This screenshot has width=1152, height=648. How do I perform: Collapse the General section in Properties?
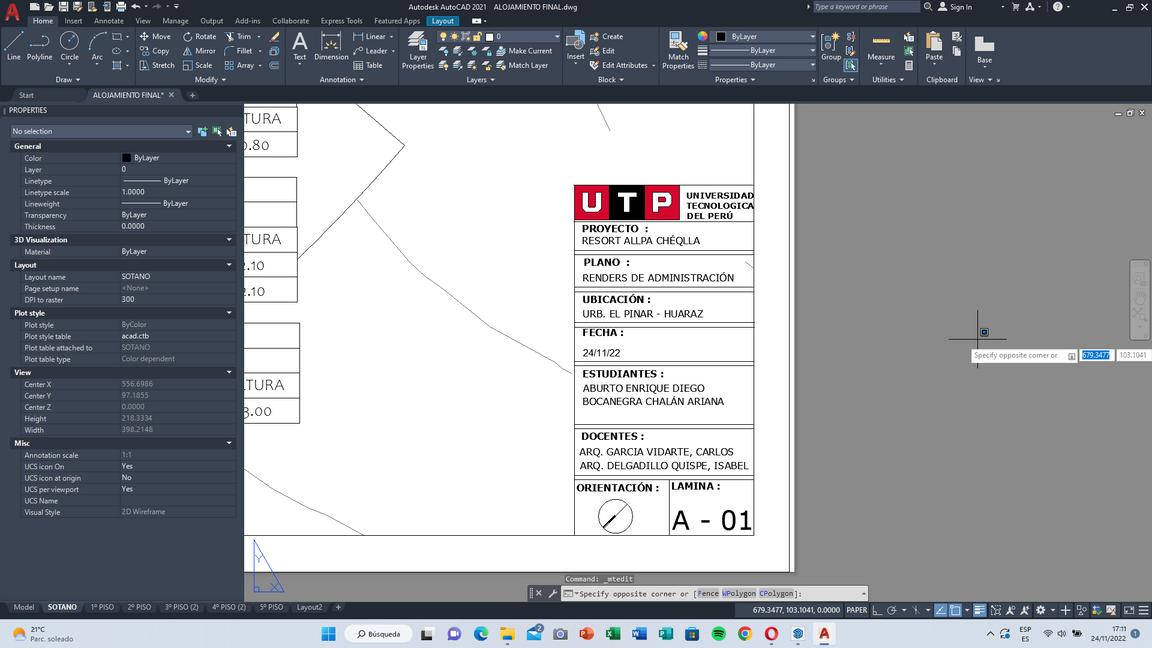pyautogui.click(x=229, y=146)
